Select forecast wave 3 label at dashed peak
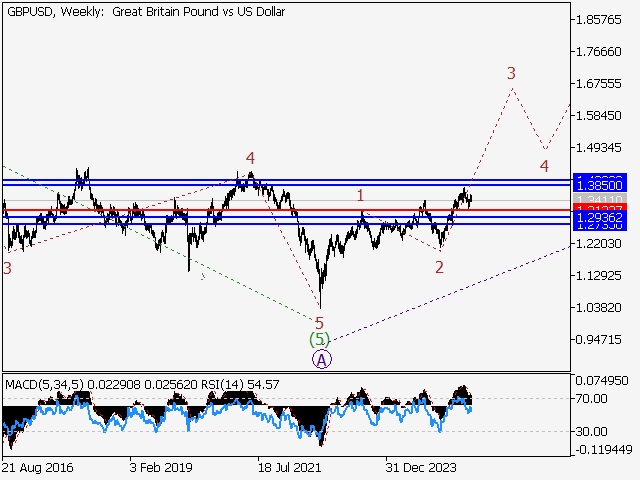This screenshot has height=480, width=640. (511, 73)
